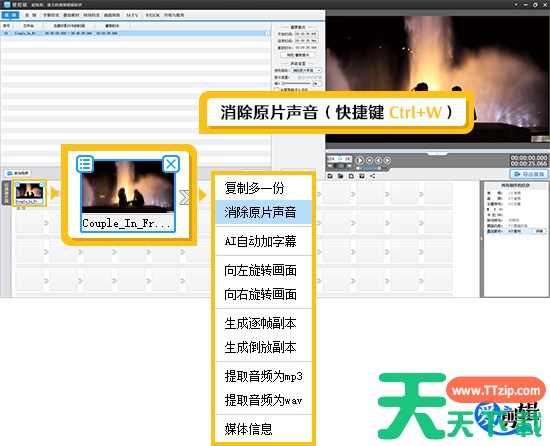Click the detail button in the info panel
550x446 pixels.
click(x=539, y=231)
